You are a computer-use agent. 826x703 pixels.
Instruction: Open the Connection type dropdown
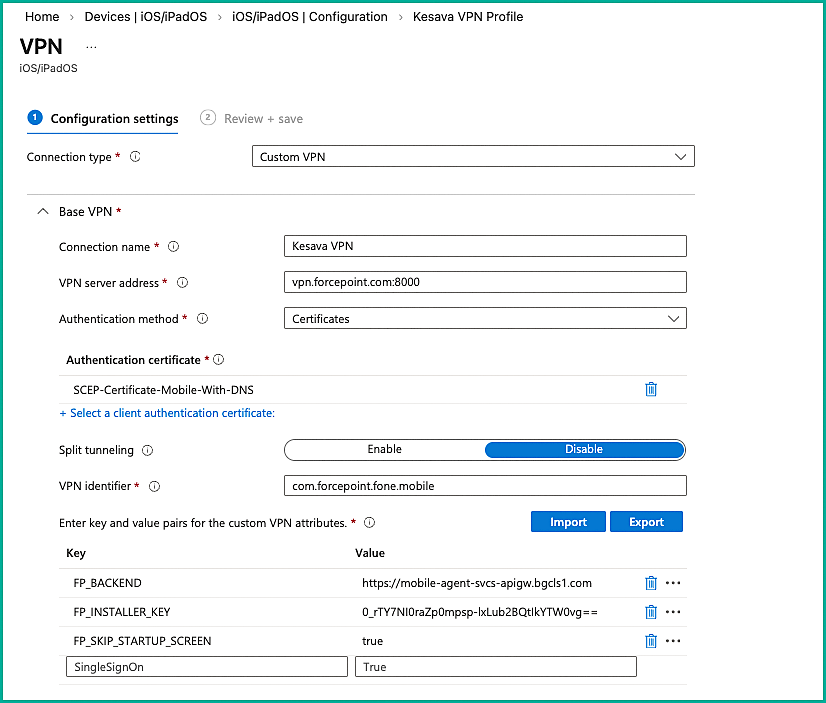[x=472, y=157]
